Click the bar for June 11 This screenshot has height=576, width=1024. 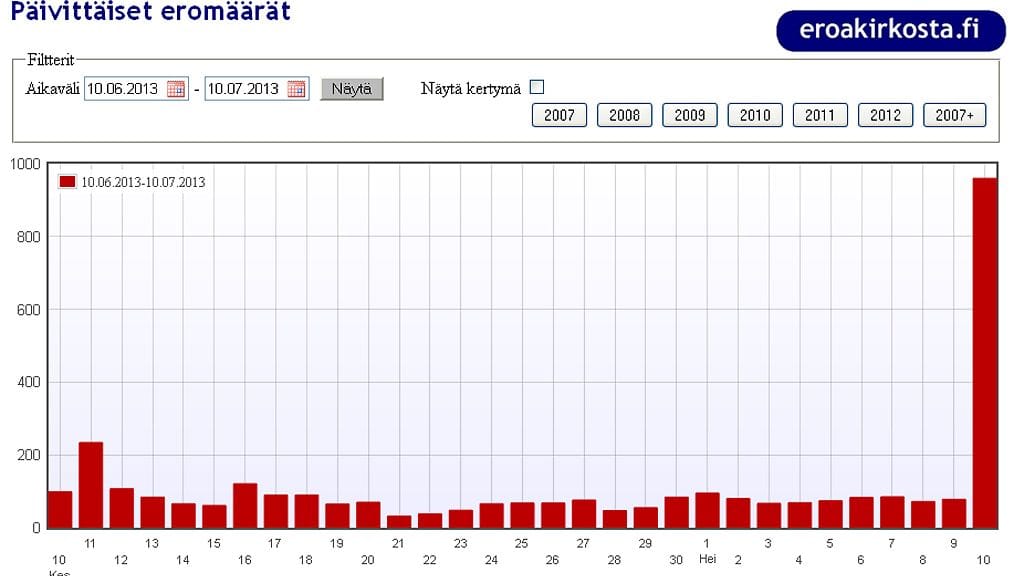91,485
